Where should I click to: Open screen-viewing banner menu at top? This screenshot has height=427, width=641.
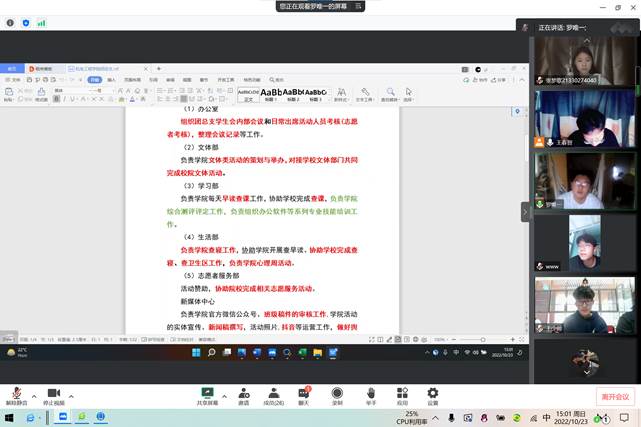[358, 6]
